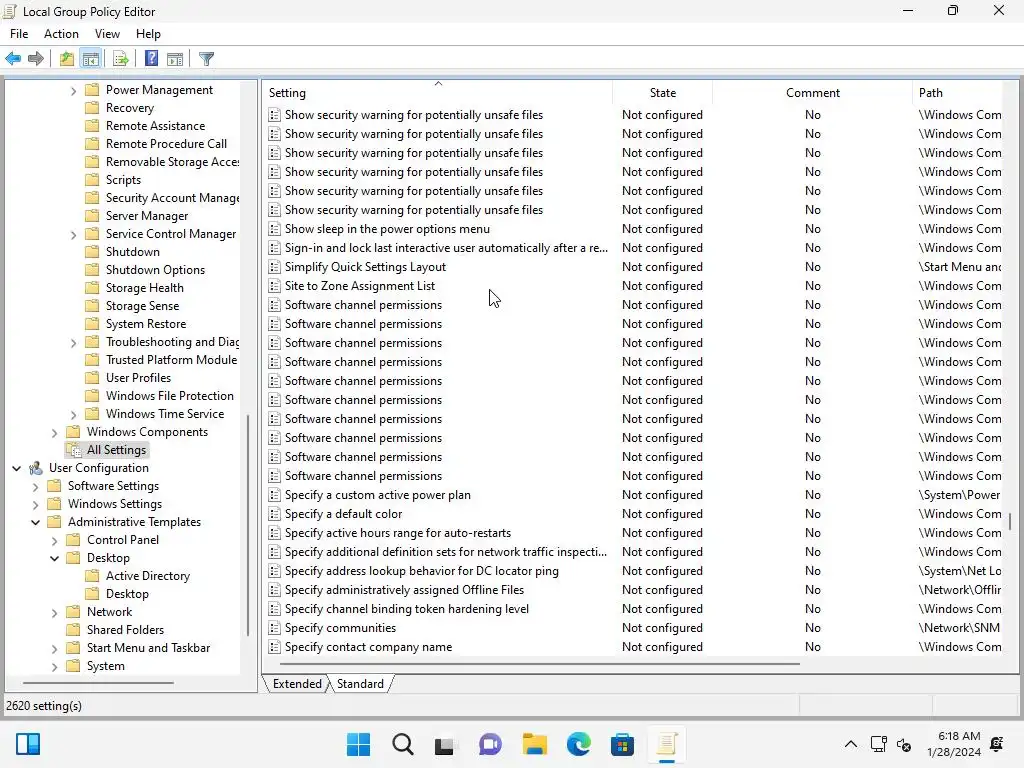This screenshot has height=768, width=1024.
Task: Toggle the action pane toolbar icon
Action: tap(175, 59)
